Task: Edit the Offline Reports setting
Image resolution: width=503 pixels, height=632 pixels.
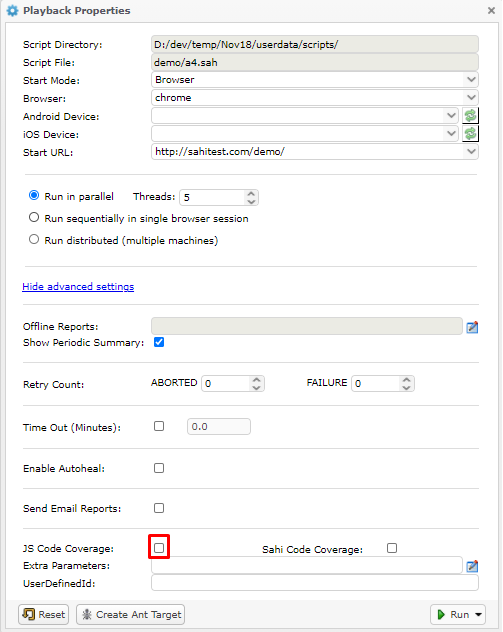Action: [x=472, y=327]
